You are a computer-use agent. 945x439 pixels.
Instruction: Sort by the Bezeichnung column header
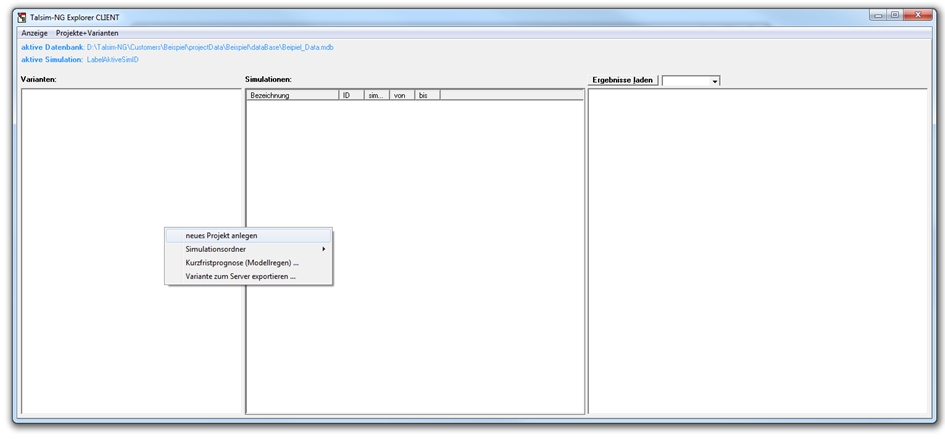(291, 95)
